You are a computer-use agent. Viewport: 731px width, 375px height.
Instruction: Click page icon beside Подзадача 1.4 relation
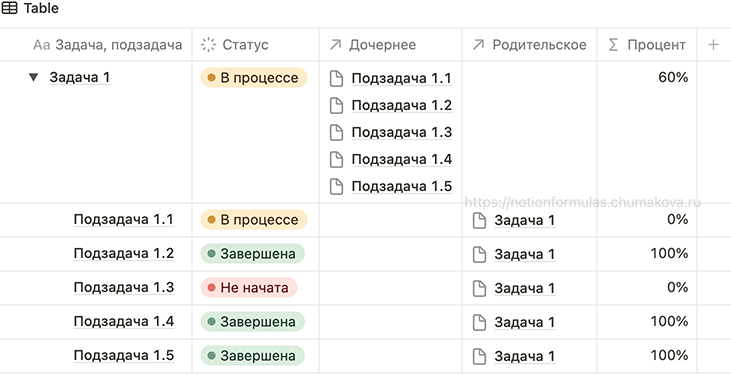[336, 160]
